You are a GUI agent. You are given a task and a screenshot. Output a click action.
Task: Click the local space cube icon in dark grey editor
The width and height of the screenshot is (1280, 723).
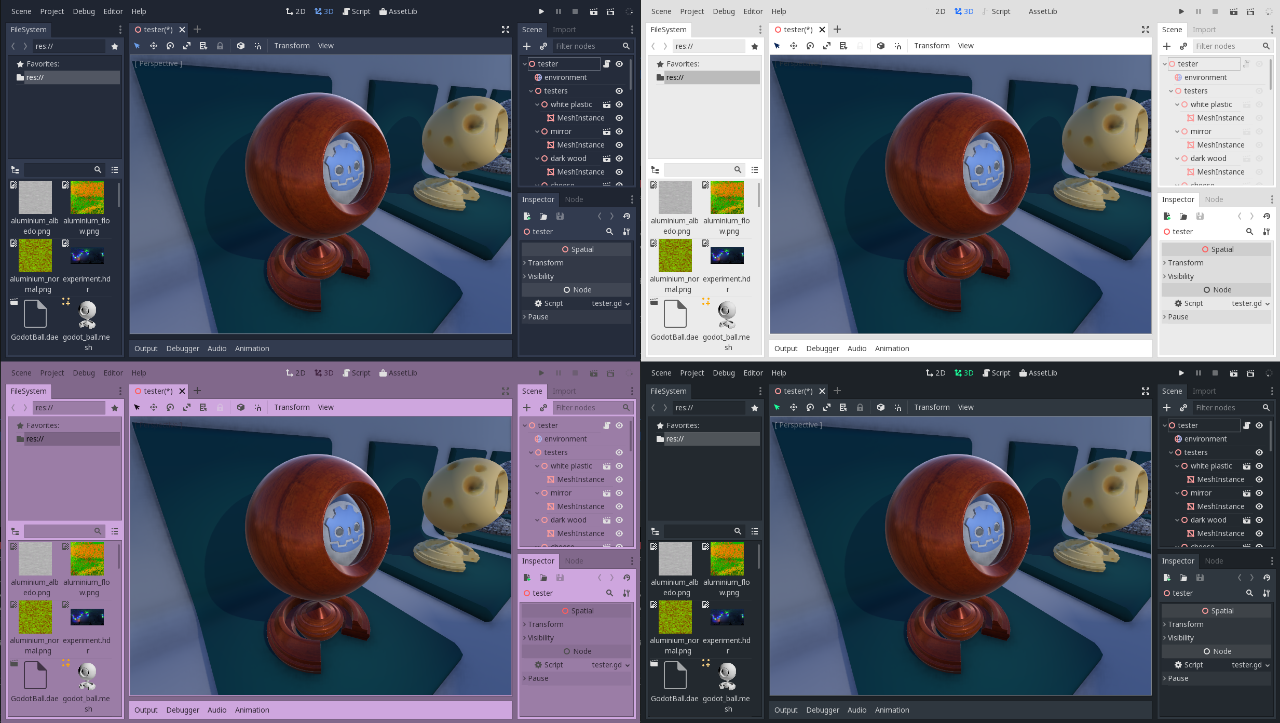click(880, 407)
